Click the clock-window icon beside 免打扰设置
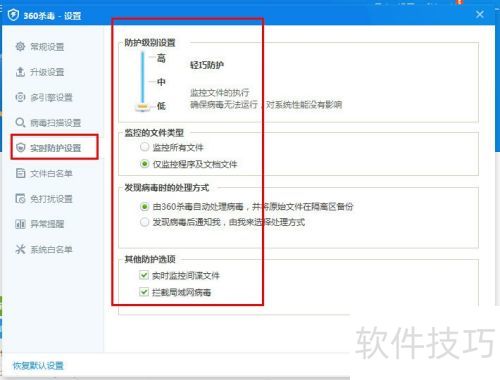 [x=20, y=198]
